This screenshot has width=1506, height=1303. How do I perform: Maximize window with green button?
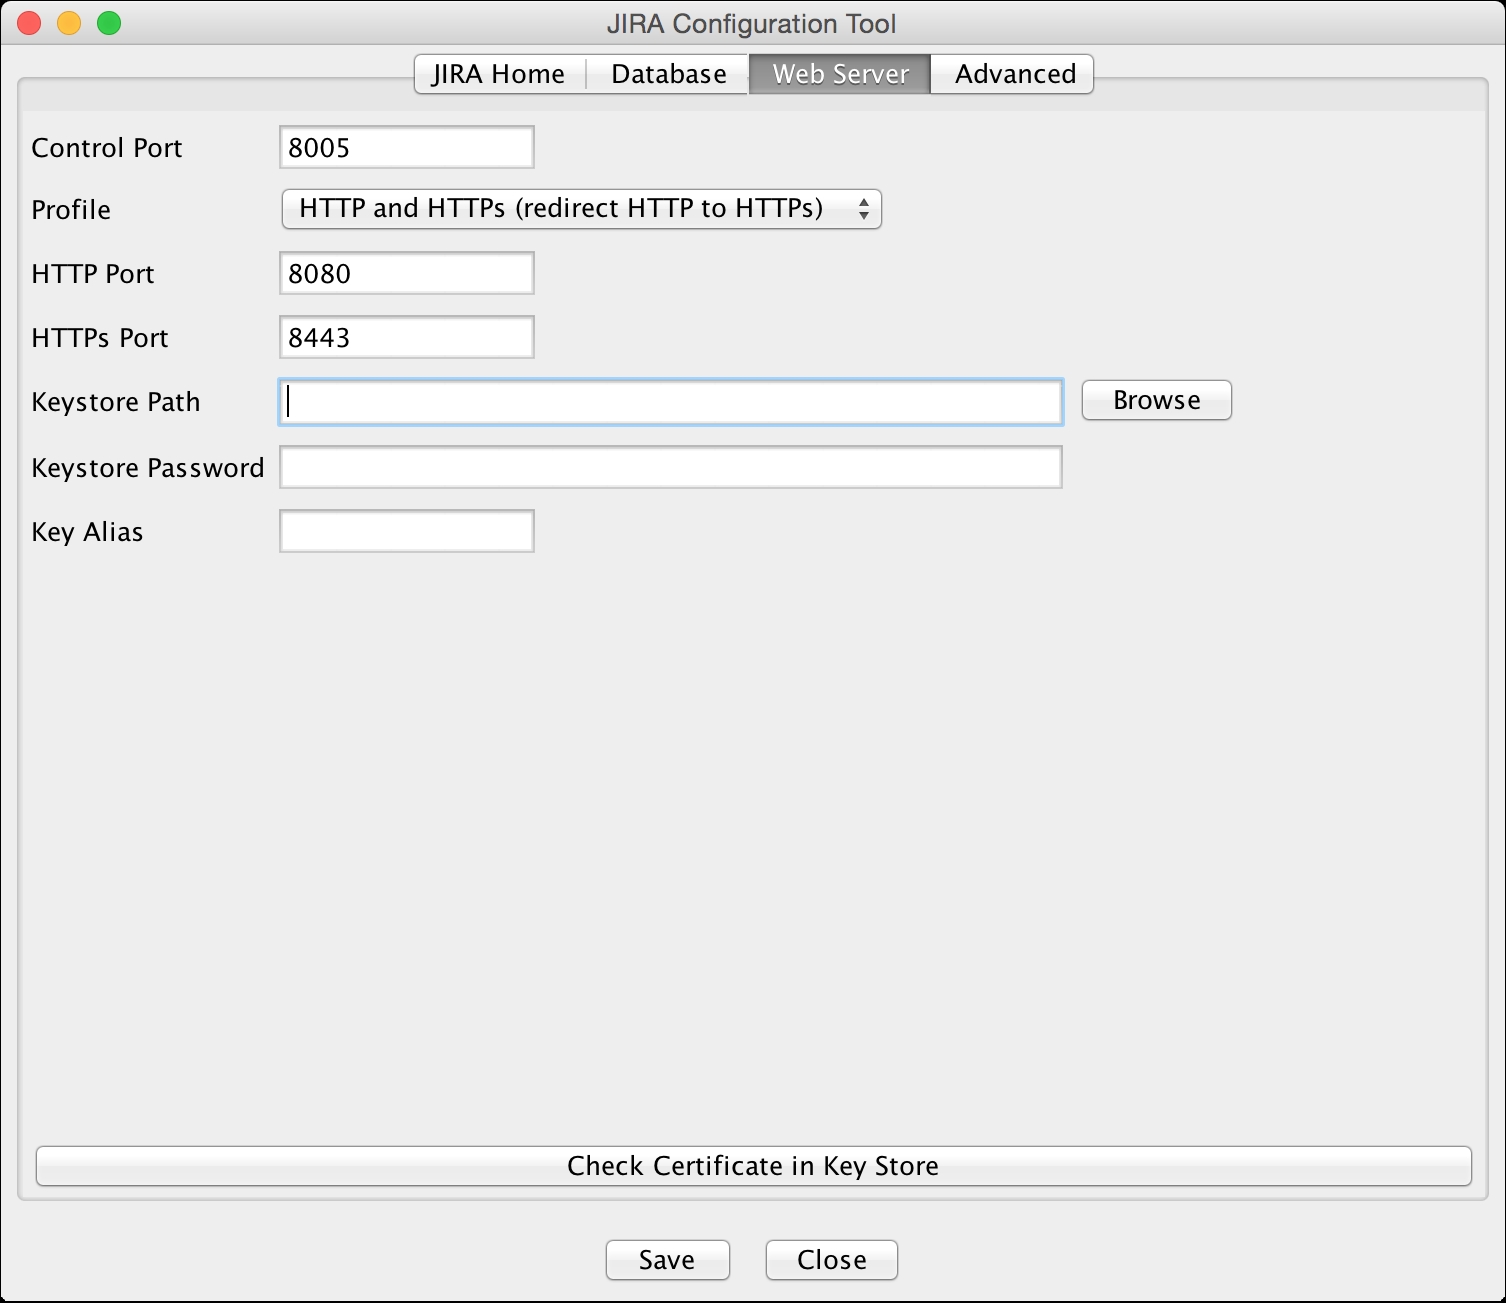click(109, 23)
